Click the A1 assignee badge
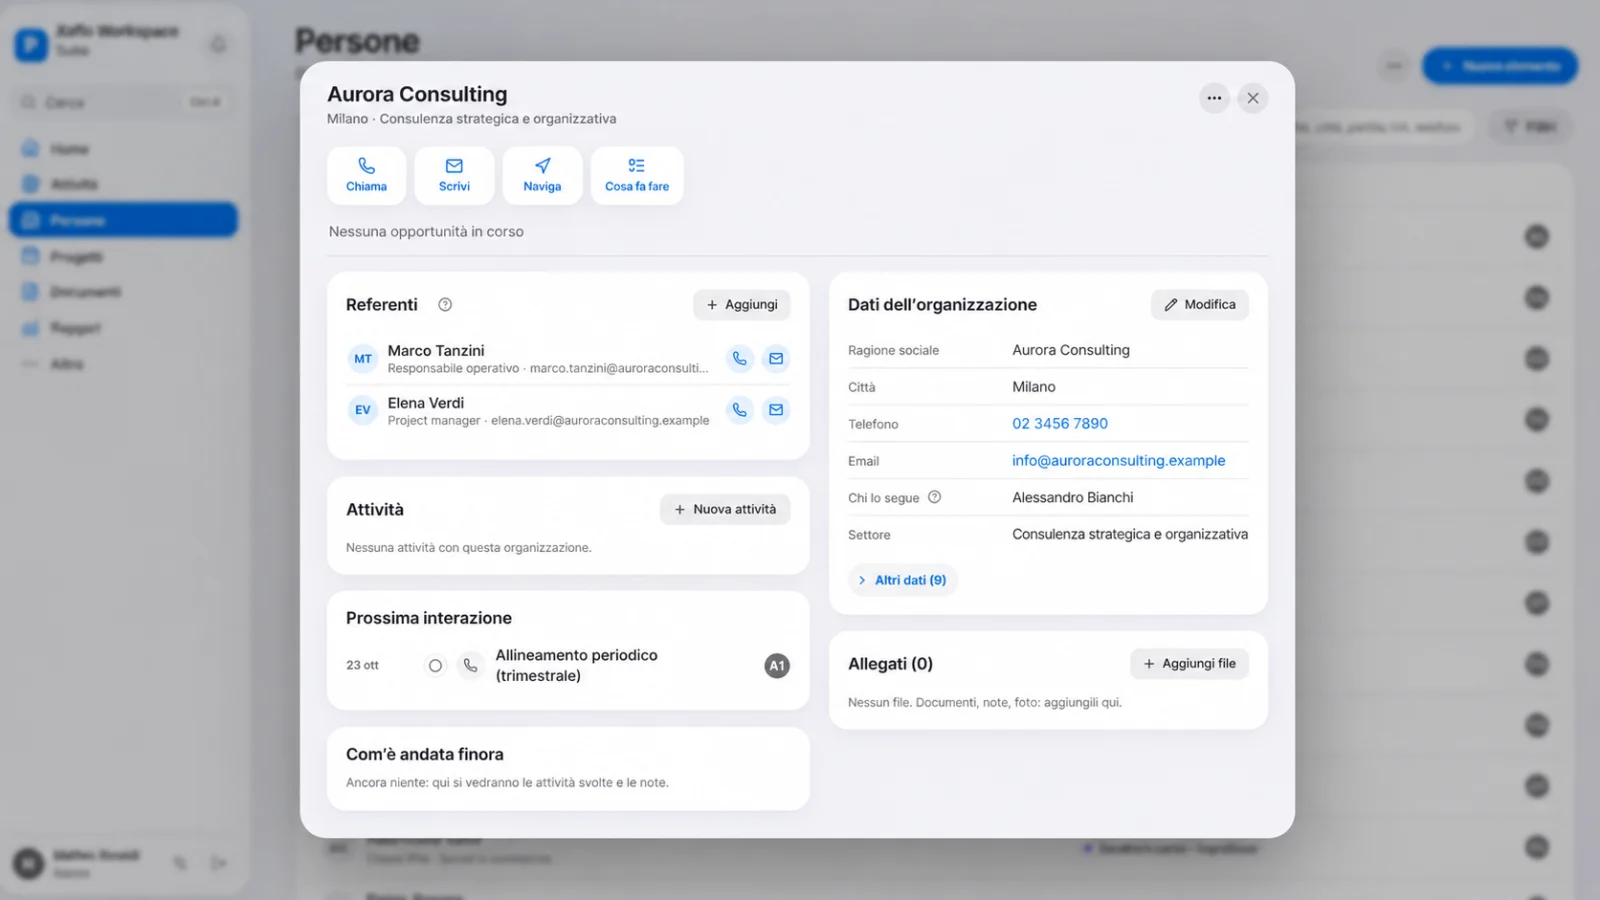Image resolution: width=1600 pixels, height=900 pixels. (x=777, y=666)
